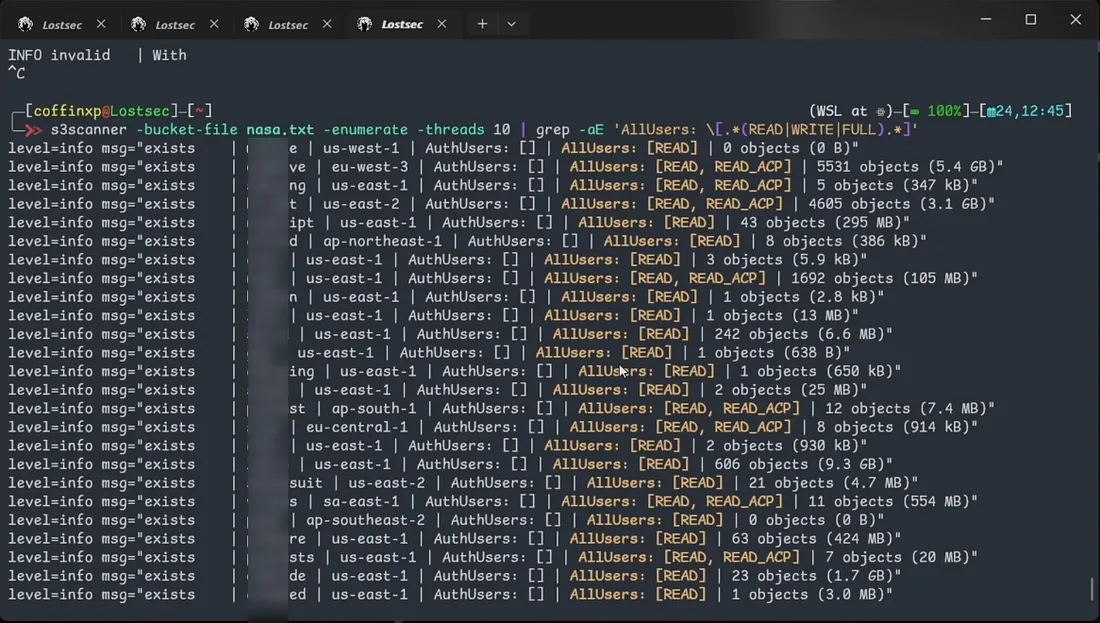Click the '24,12:45' time in prompt
The width and height of the screenshot is (1100, 623).
[x=1030, y=111]
